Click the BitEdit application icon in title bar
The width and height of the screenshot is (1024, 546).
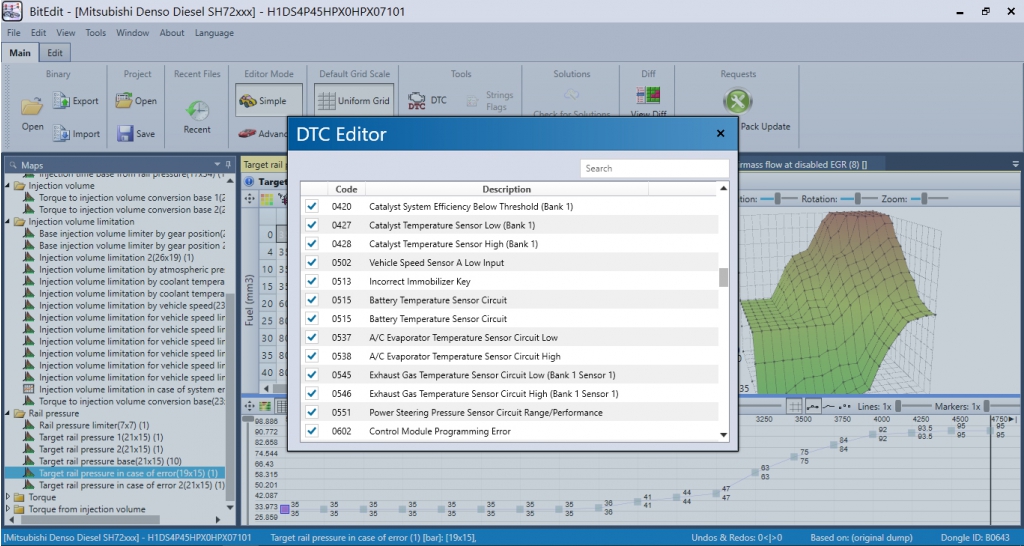(12, 11)
